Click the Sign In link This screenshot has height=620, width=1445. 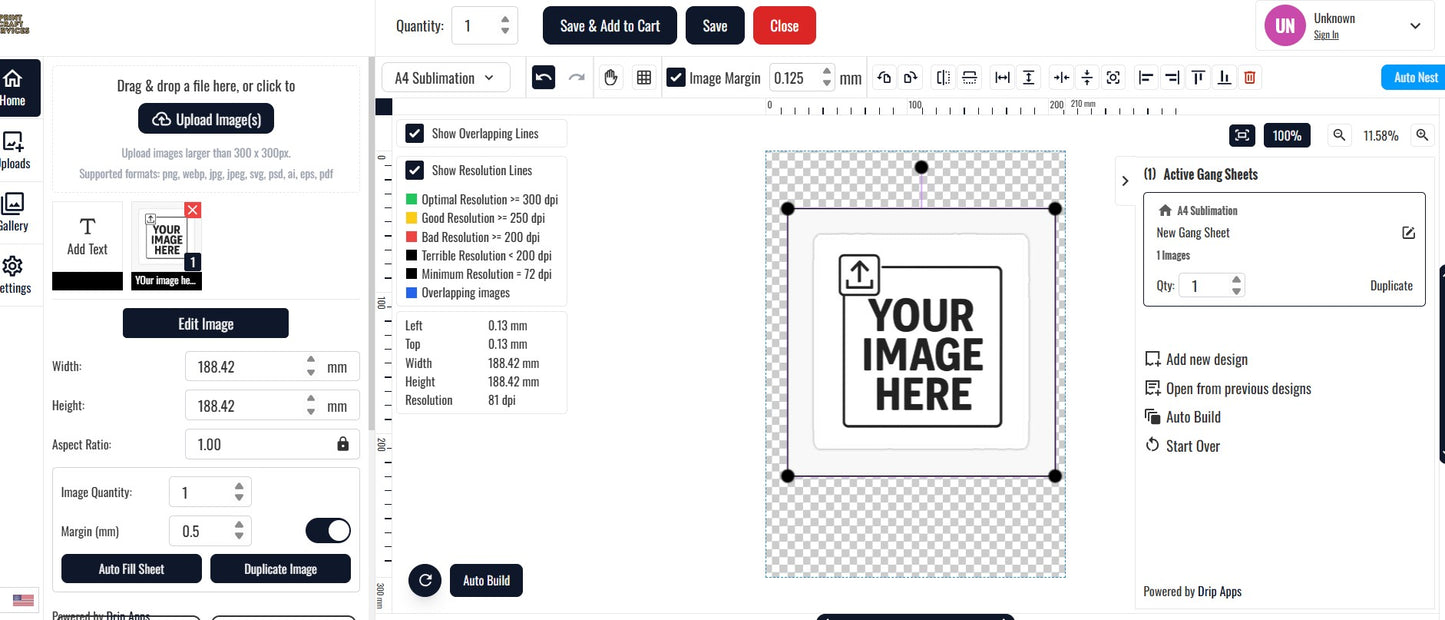(x=1326, y=34)
